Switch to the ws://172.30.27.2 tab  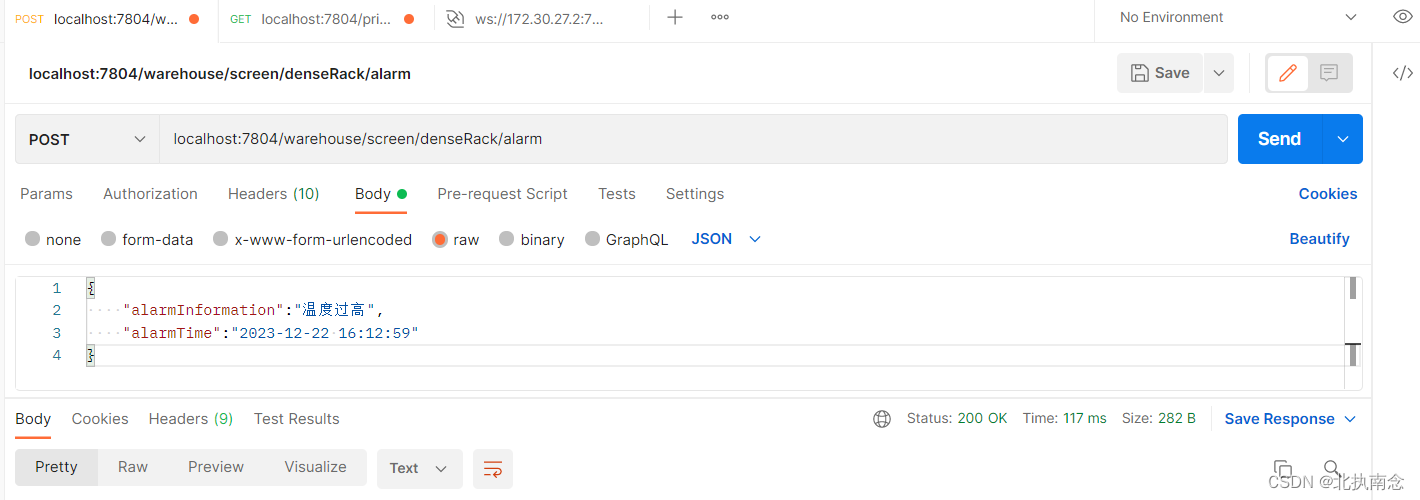tap(540, 19)
